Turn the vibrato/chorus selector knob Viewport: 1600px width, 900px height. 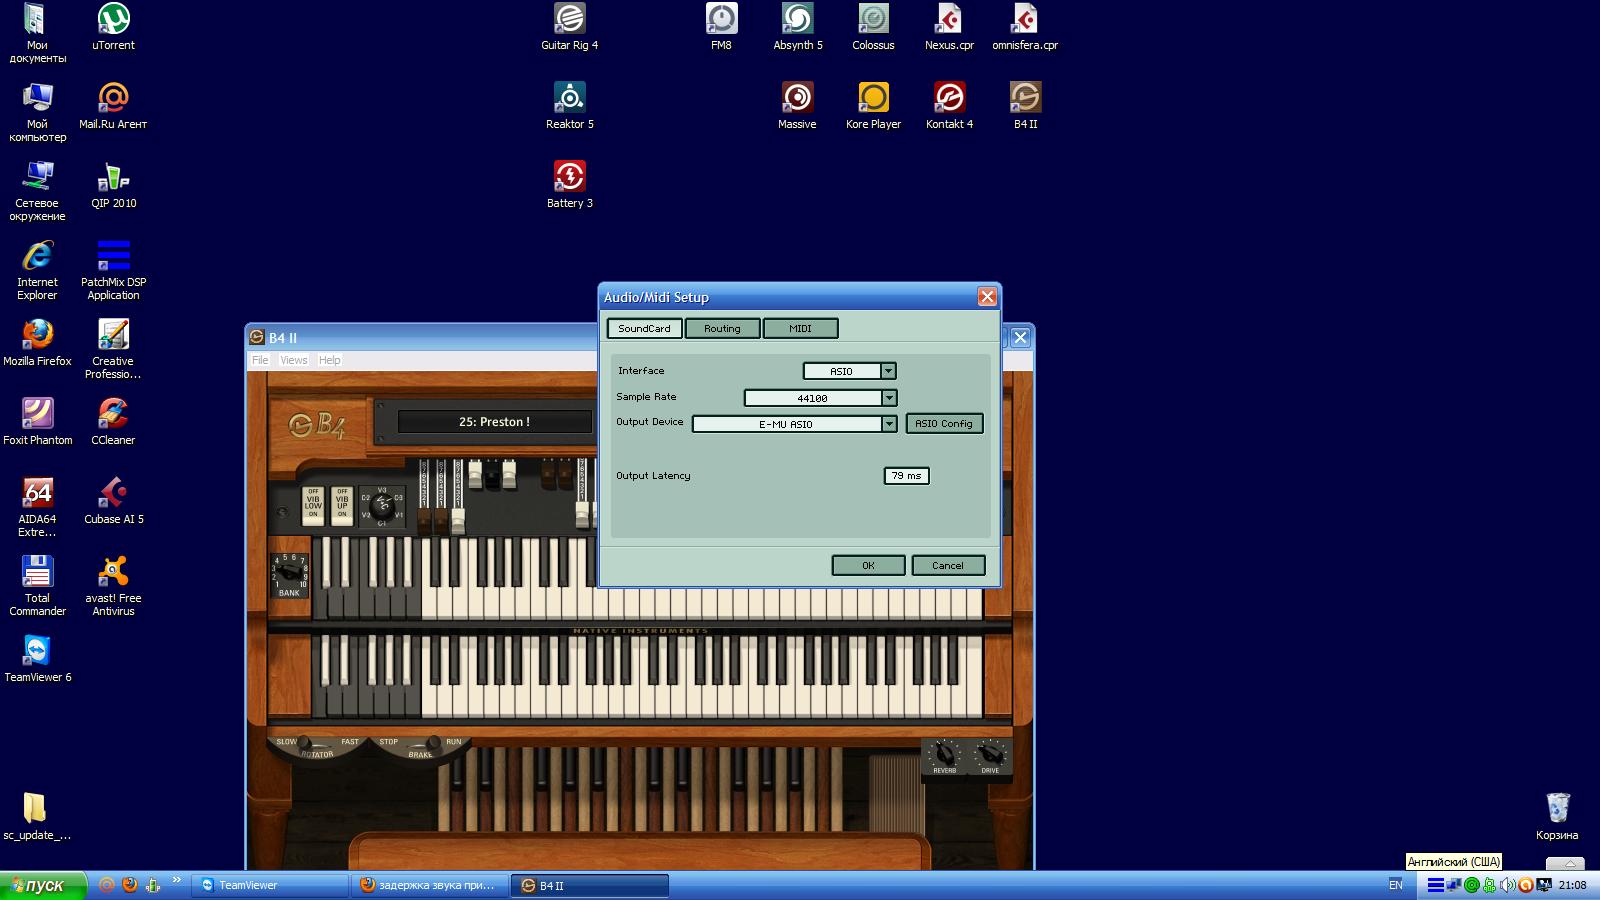[x=382, y=506]
